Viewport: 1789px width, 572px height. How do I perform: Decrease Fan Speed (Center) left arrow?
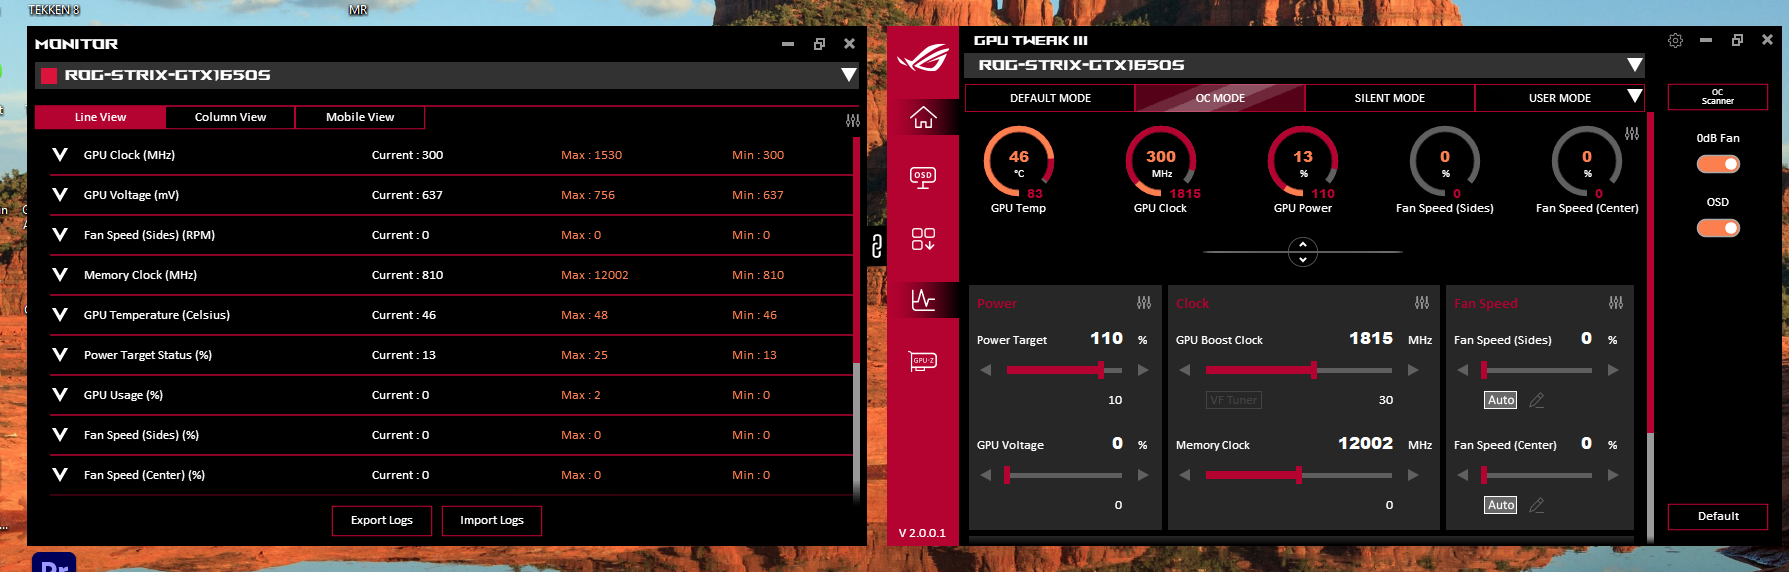1463,475
